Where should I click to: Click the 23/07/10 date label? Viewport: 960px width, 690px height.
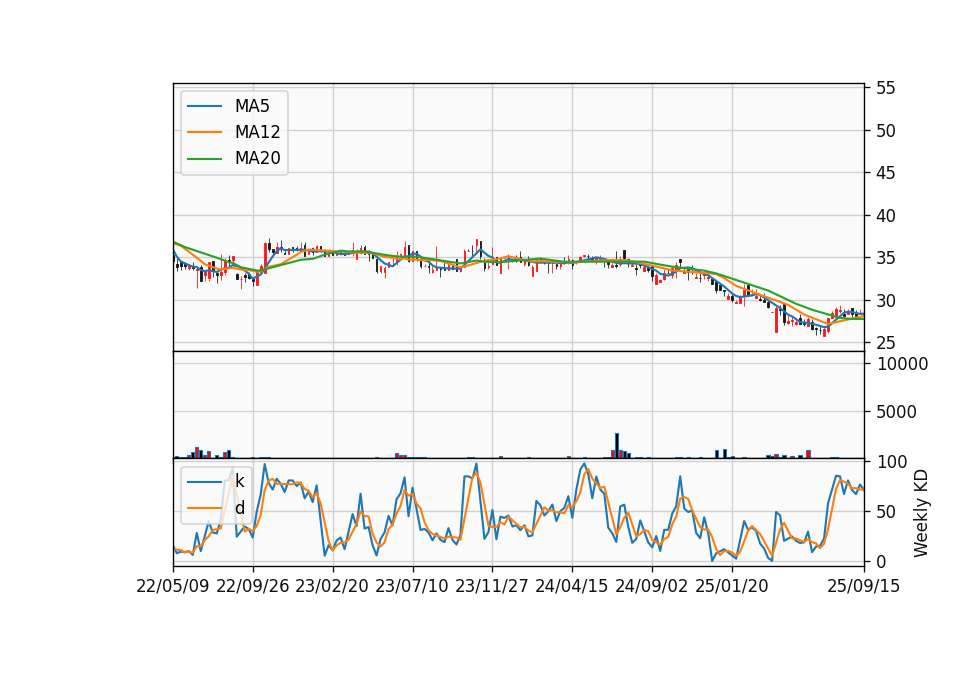tap(412, 586)
